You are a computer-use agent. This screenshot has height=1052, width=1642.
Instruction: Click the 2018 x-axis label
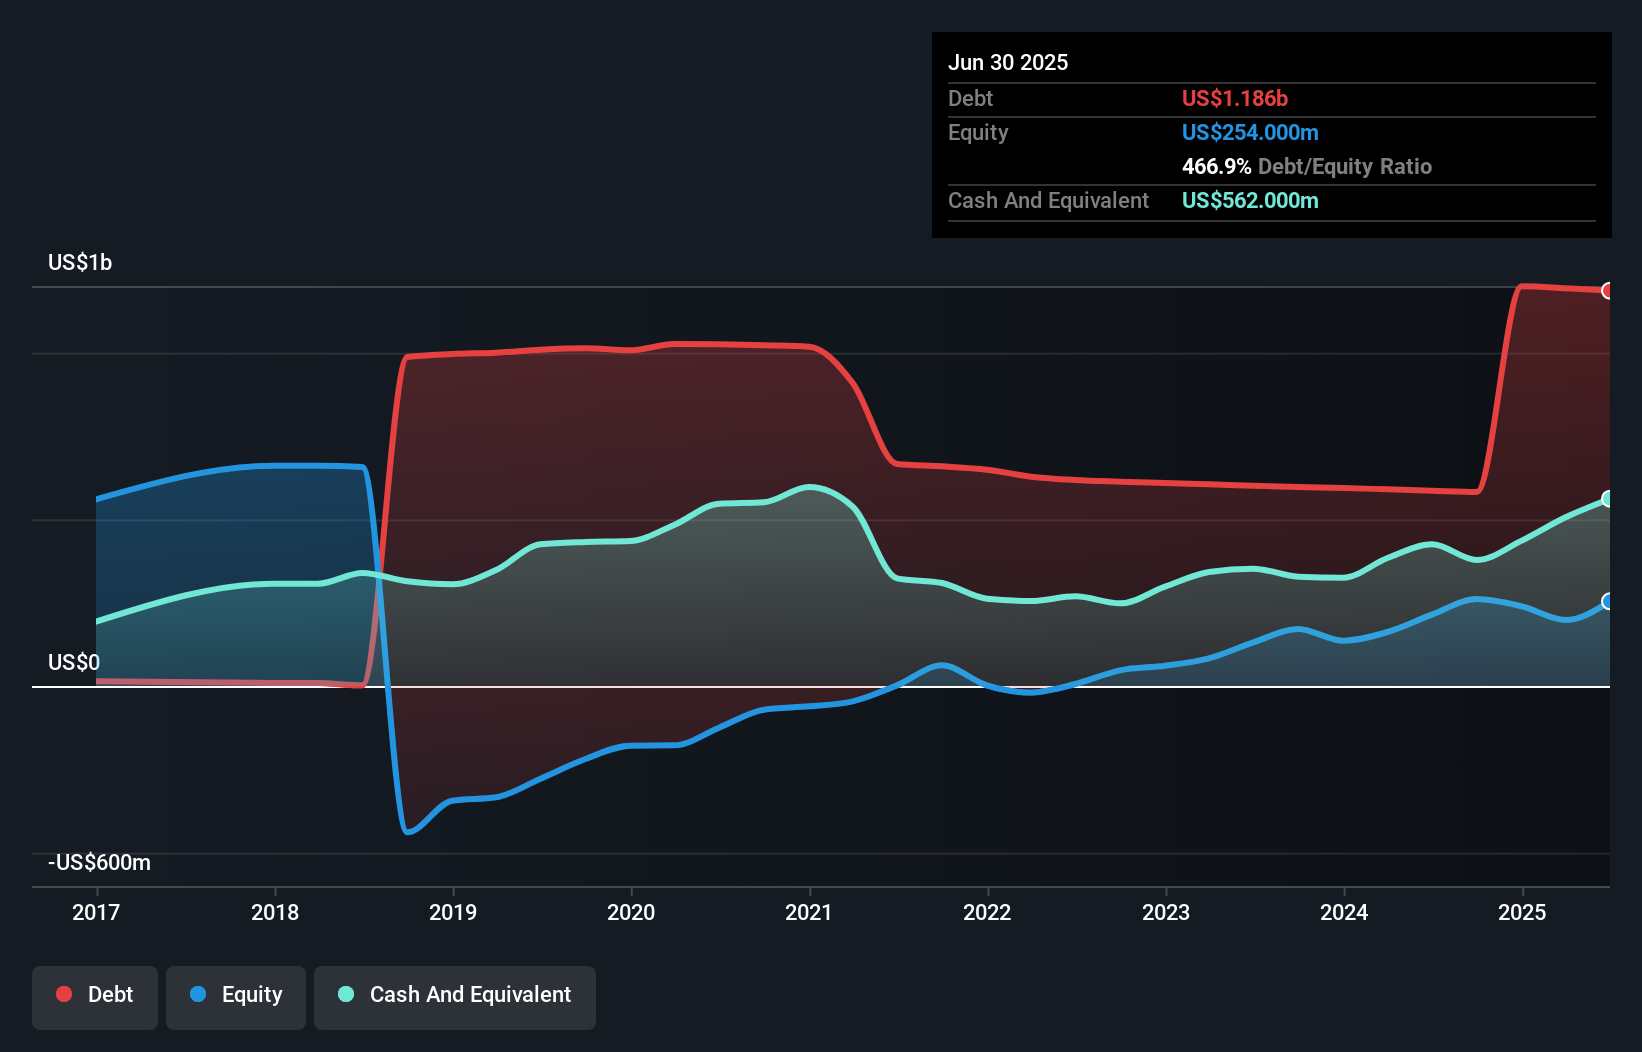[x=275, y=912]
